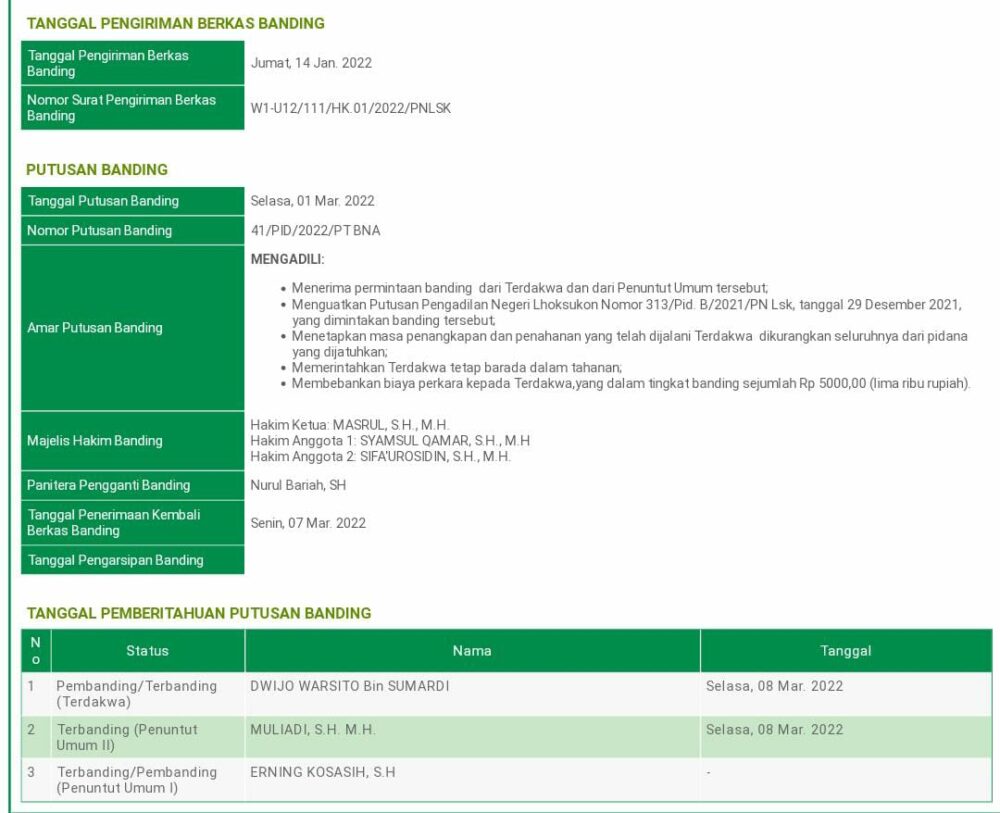Image resolution: width=1000 pixels, height=813 pixels.
Task: Click the 'PUTUSAN BANDING' section heading
Action: pyautogui.click(x=97, y=170)
